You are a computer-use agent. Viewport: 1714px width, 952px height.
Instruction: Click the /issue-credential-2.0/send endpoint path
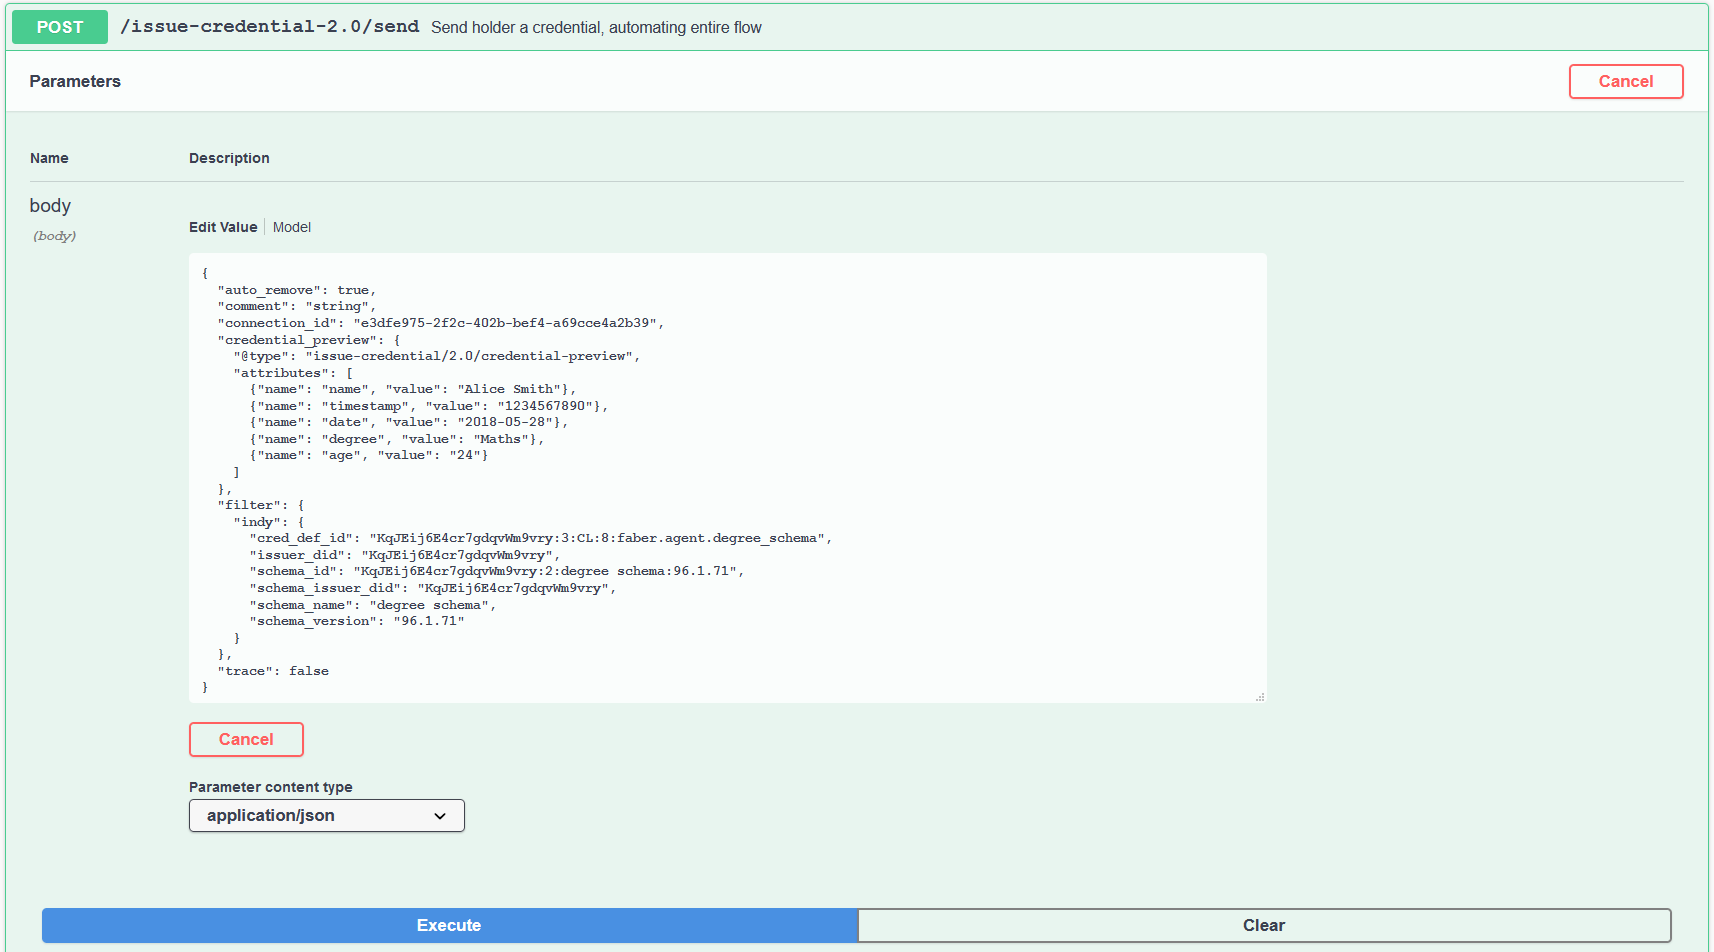(269, 27)
